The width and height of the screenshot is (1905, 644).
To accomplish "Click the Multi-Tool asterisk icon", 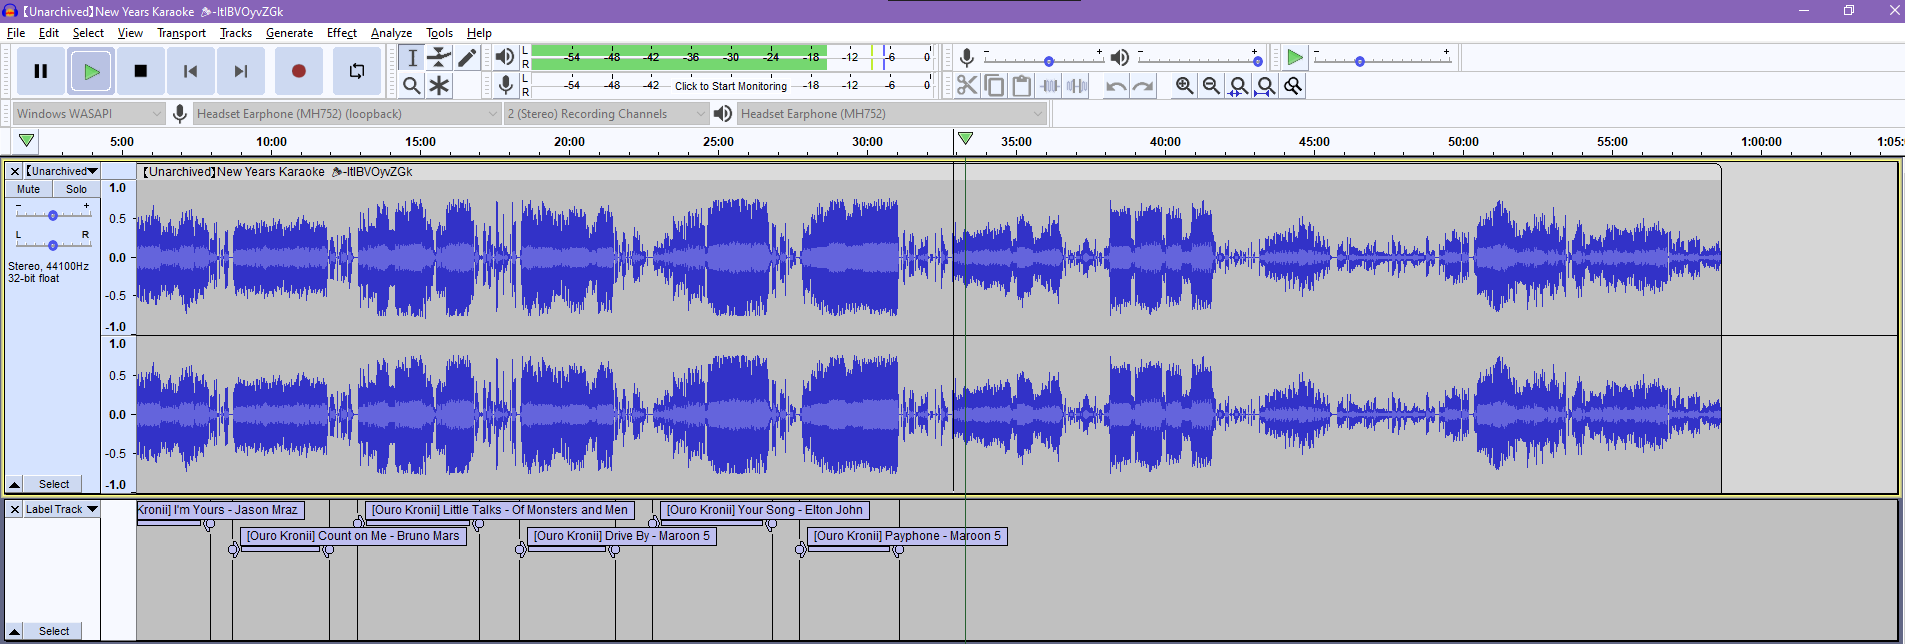I will pos(439,86).
